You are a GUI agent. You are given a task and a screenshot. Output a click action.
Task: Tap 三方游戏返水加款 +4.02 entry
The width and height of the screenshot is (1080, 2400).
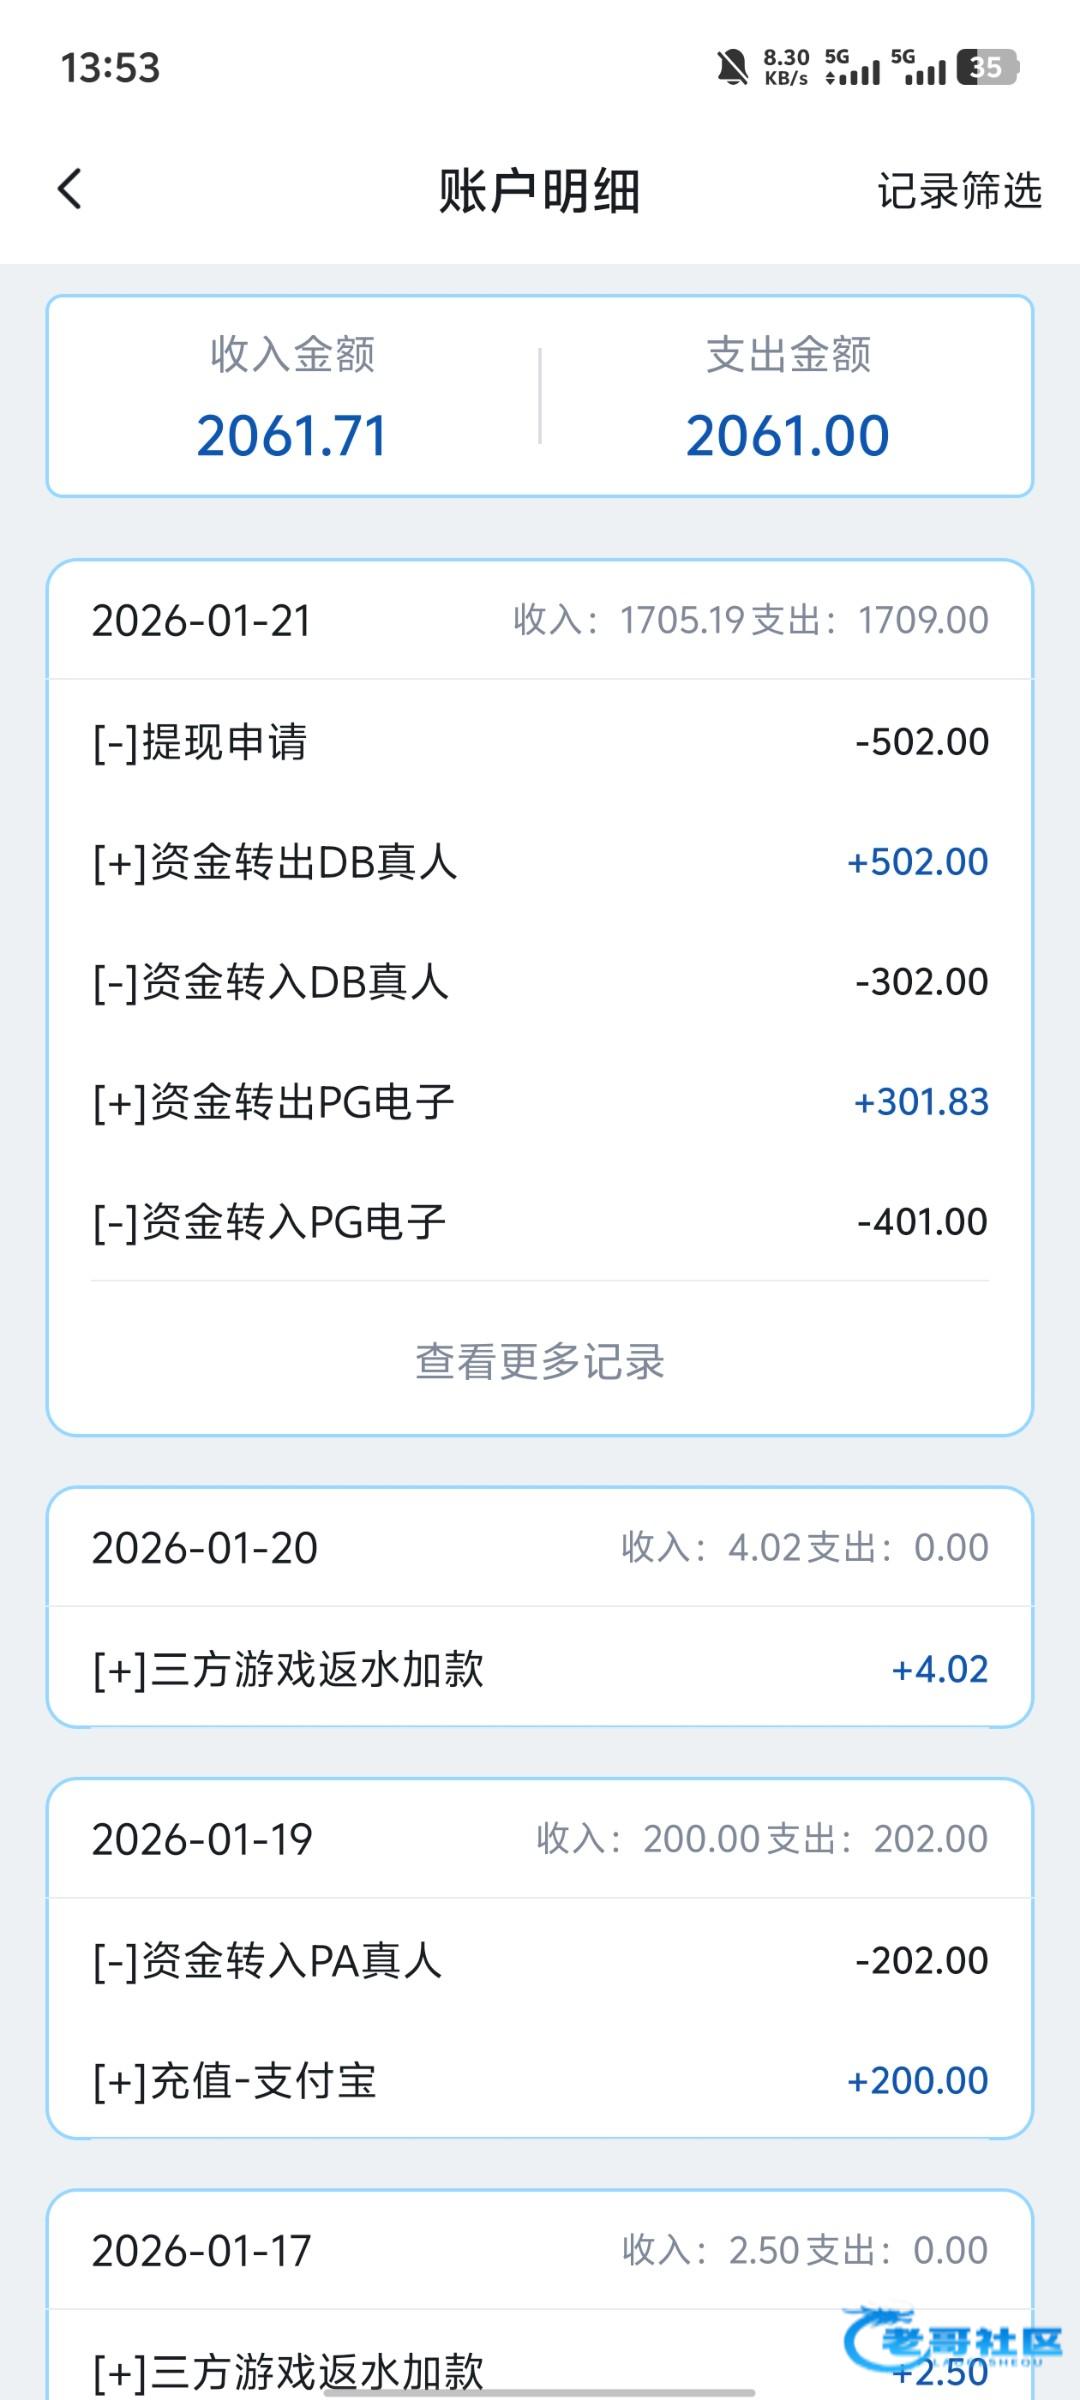(540, 1669)
